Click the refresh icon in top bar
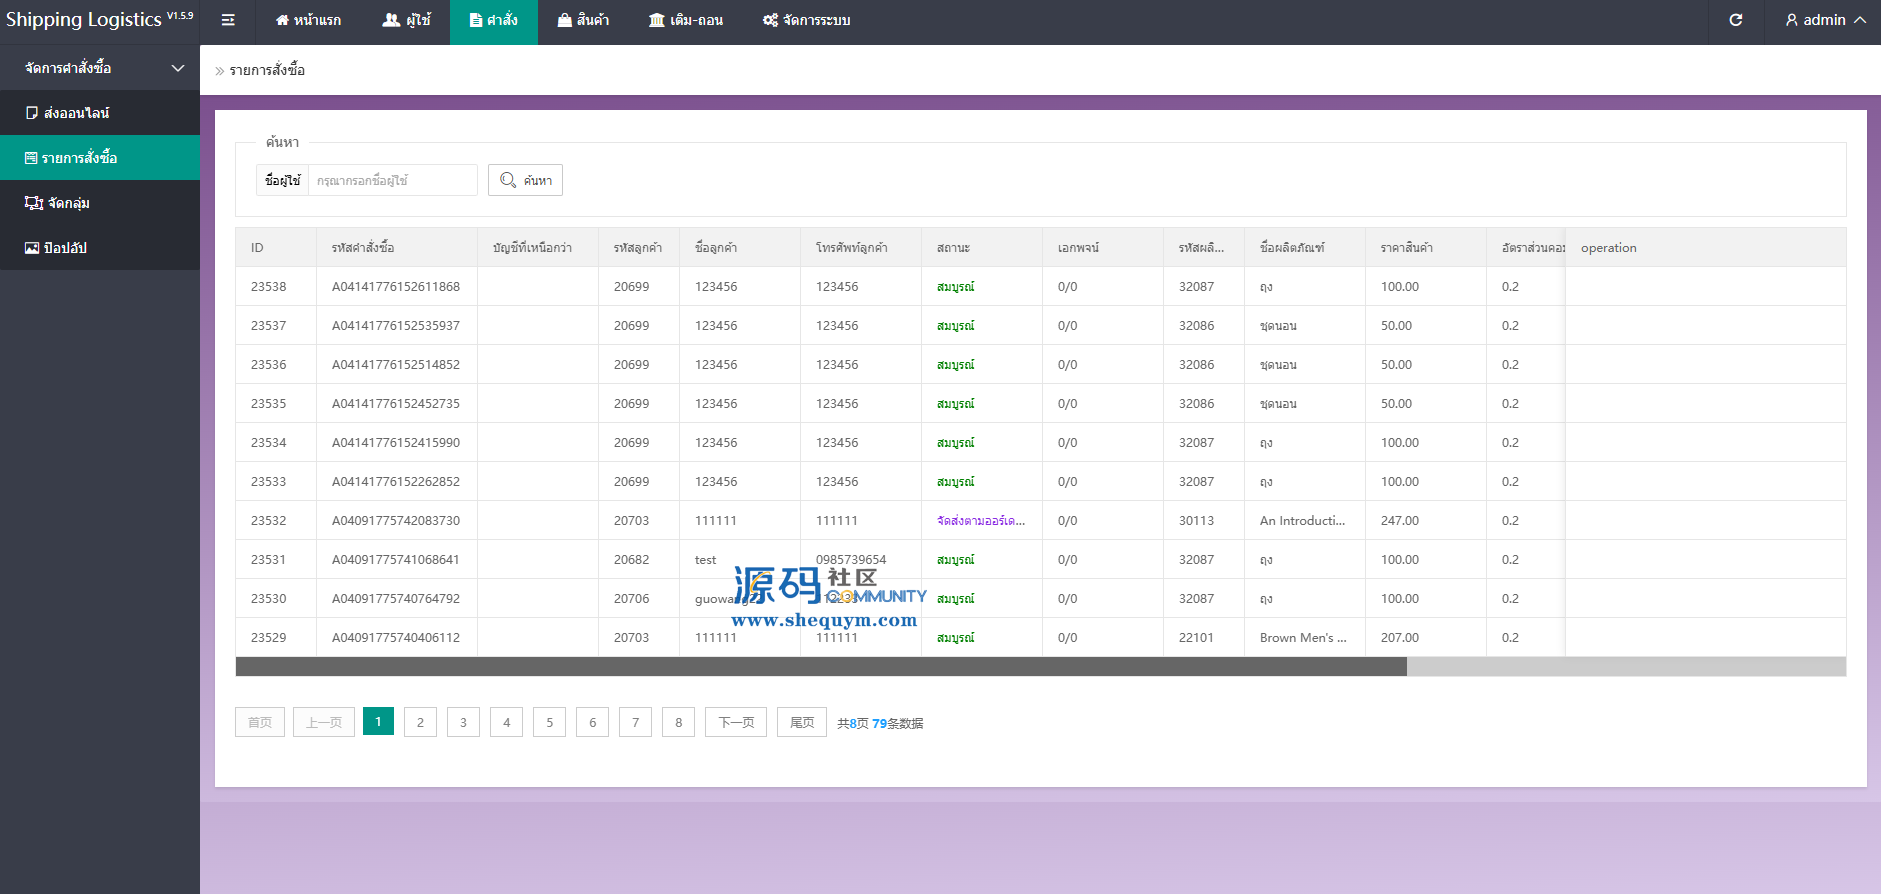This screenshot has height=894, width=1881. click(x=1736, y=20)
